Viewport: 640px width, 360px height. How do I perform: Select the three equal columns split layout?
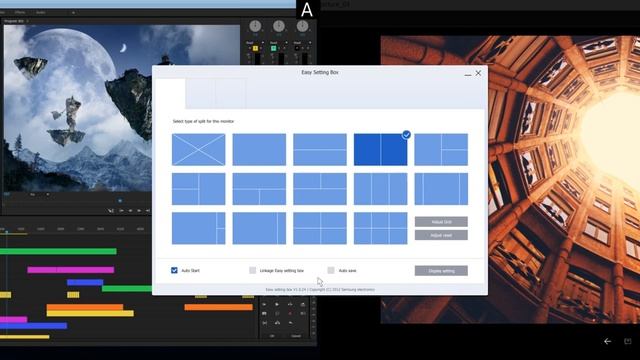[x=380, y=189]
